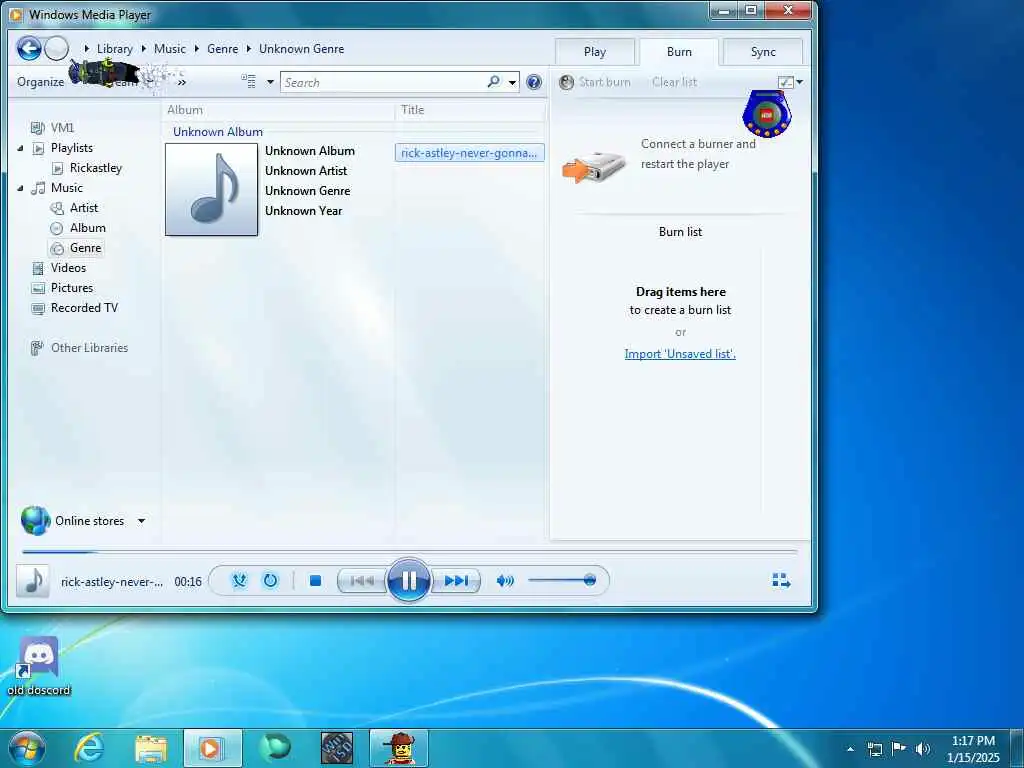The height and width of the screenshot is (768, 1024).
Task: Expand Online stores dropdown arrow
Action: (x=141, y=521)
